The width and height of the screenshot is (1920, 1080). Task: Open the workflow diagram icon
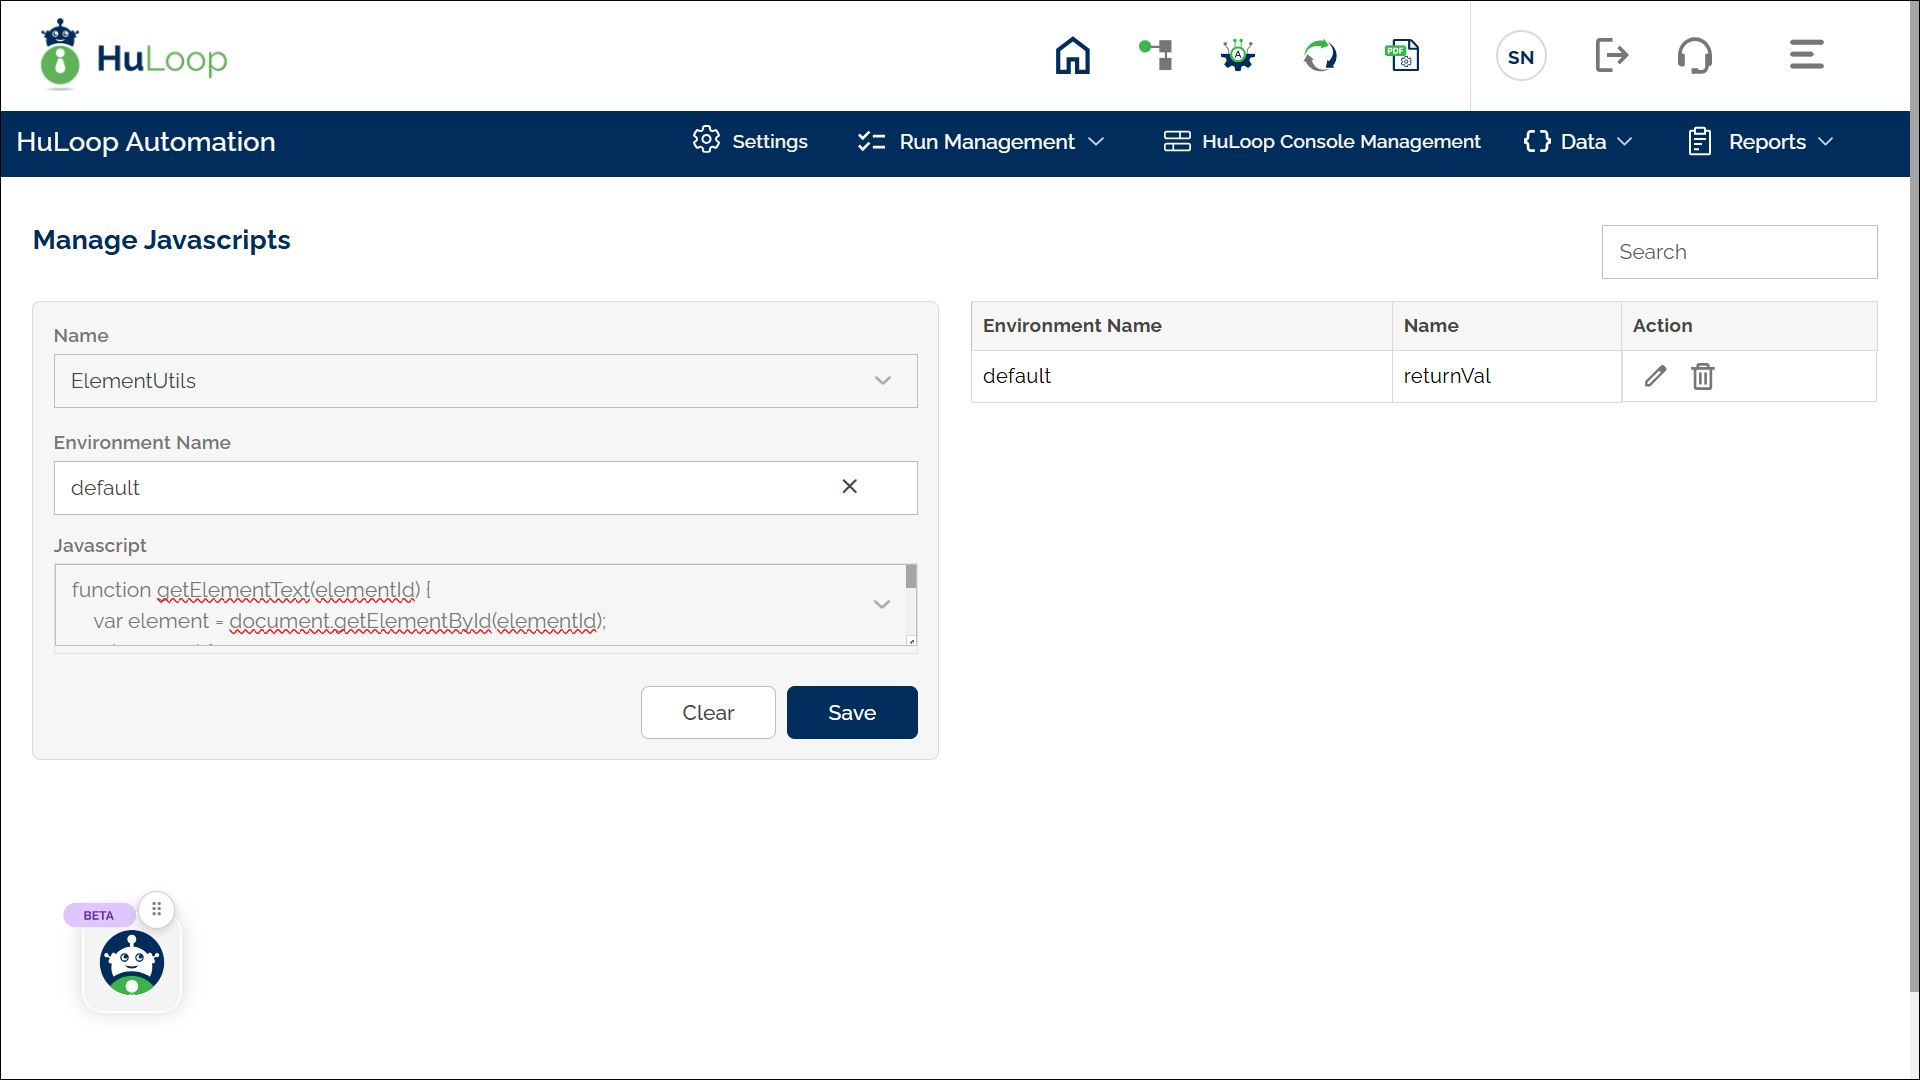(1156, 55)
